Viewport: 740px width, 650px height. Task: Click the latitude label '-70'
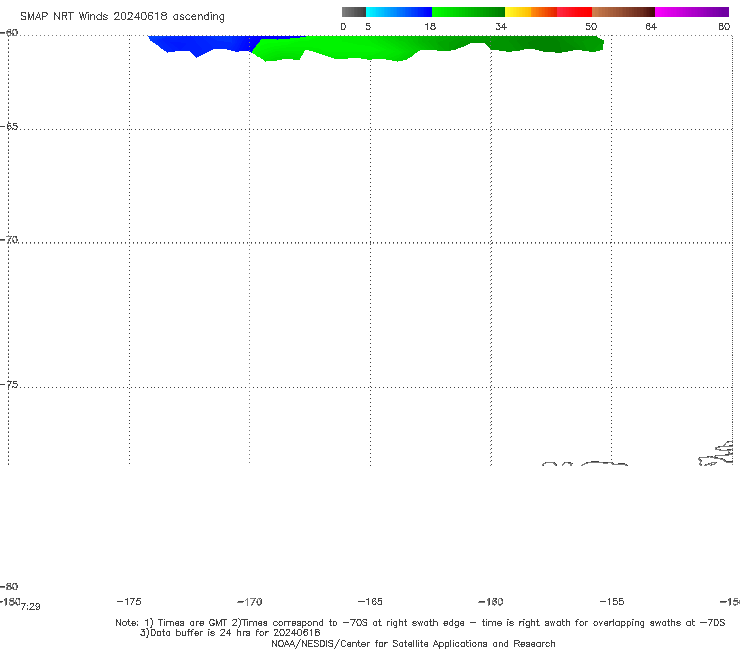pyautogui.click(x=9, y=240)
